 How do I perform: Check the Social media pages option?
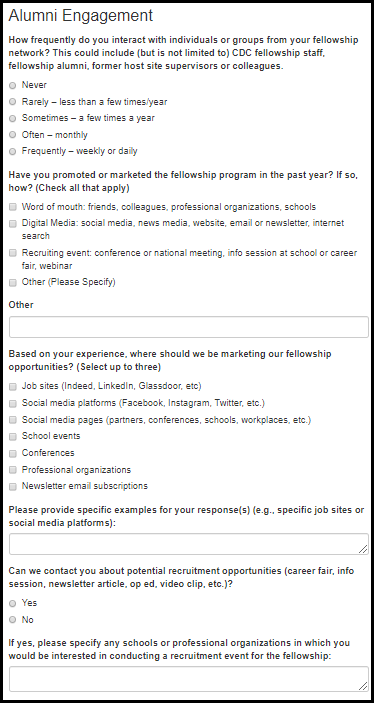[x=13, y=420]
